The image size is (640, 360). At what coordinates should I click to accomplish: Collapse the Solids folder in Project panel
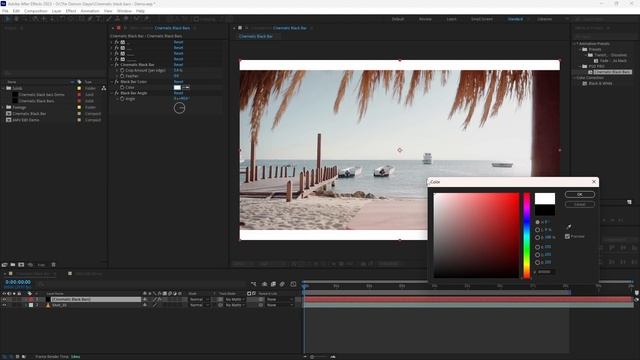(x=4, y=88)
